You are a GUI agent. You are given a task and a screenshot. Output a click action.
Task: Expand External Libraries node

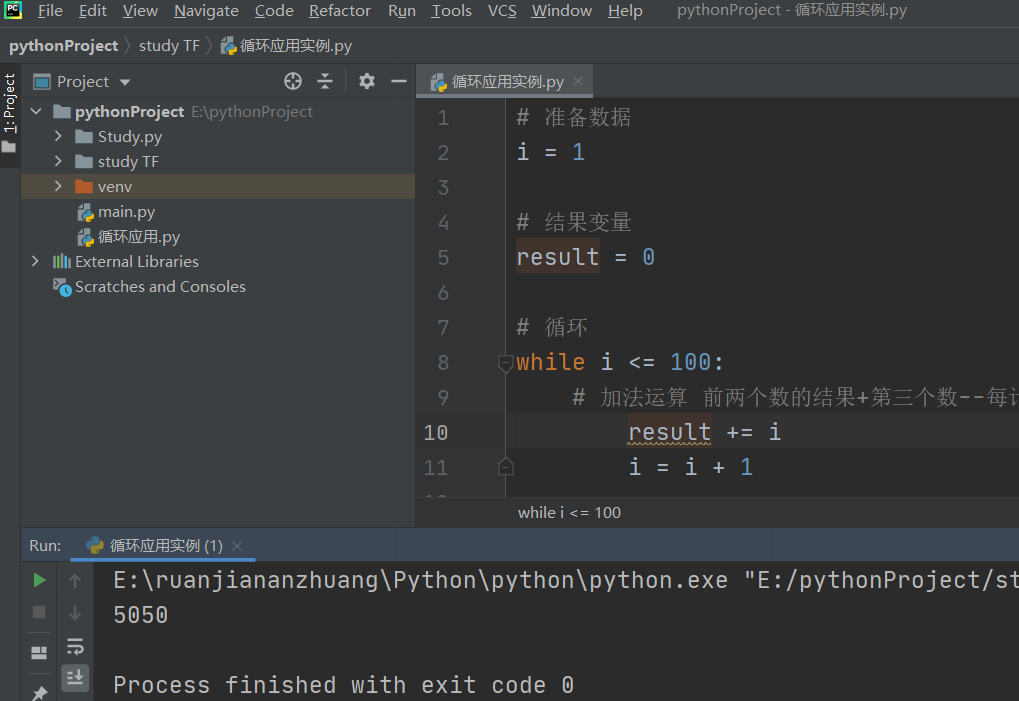click(x=35, y=261)
